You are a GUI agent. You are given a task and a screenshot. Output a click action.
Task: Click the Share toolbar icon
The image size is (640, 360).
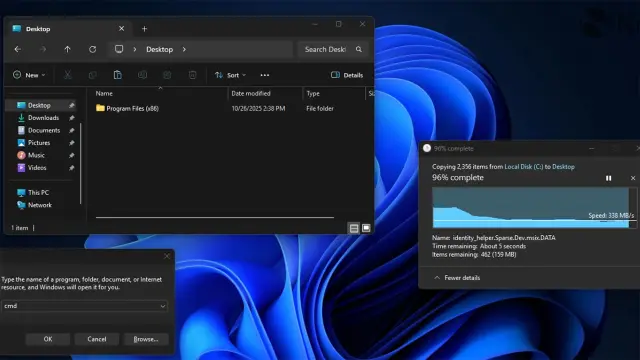167,75
